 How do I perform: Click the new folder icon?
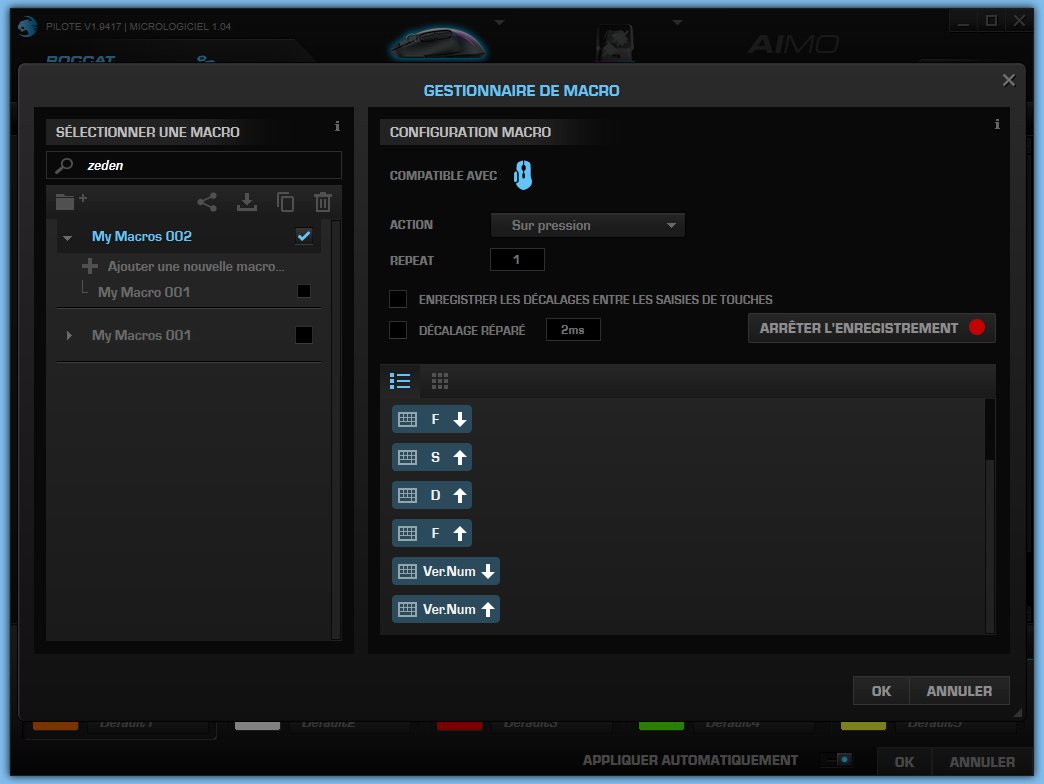pyautogui.click(x=69, y=201)
